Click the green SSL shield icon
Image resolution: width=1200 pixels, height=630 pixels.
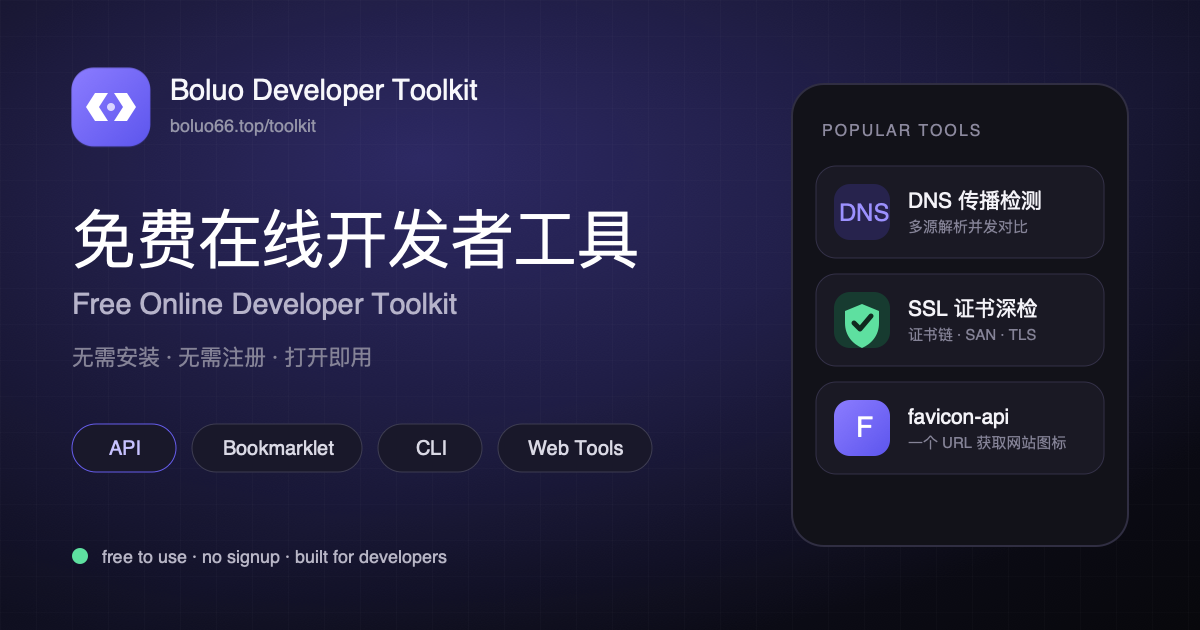pos(862,320)
